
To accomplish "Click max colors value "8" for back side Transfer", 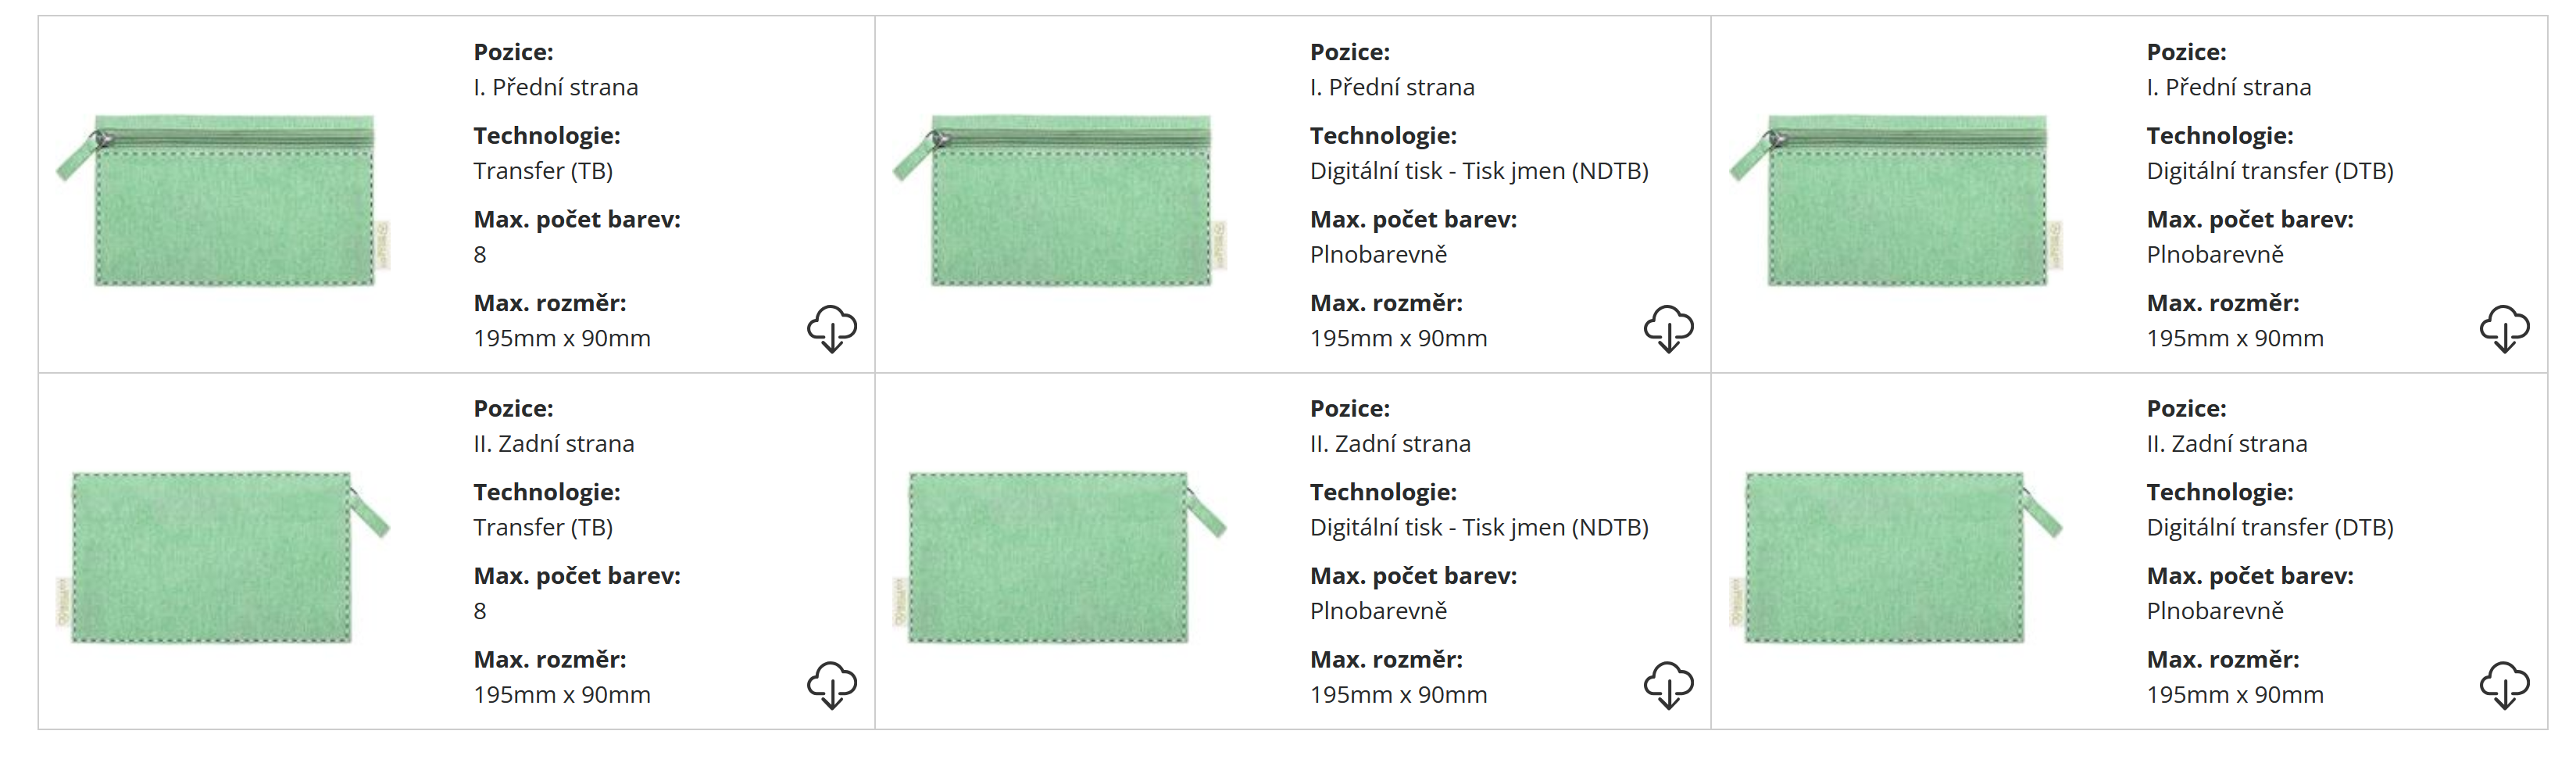I will click(480, 611).
